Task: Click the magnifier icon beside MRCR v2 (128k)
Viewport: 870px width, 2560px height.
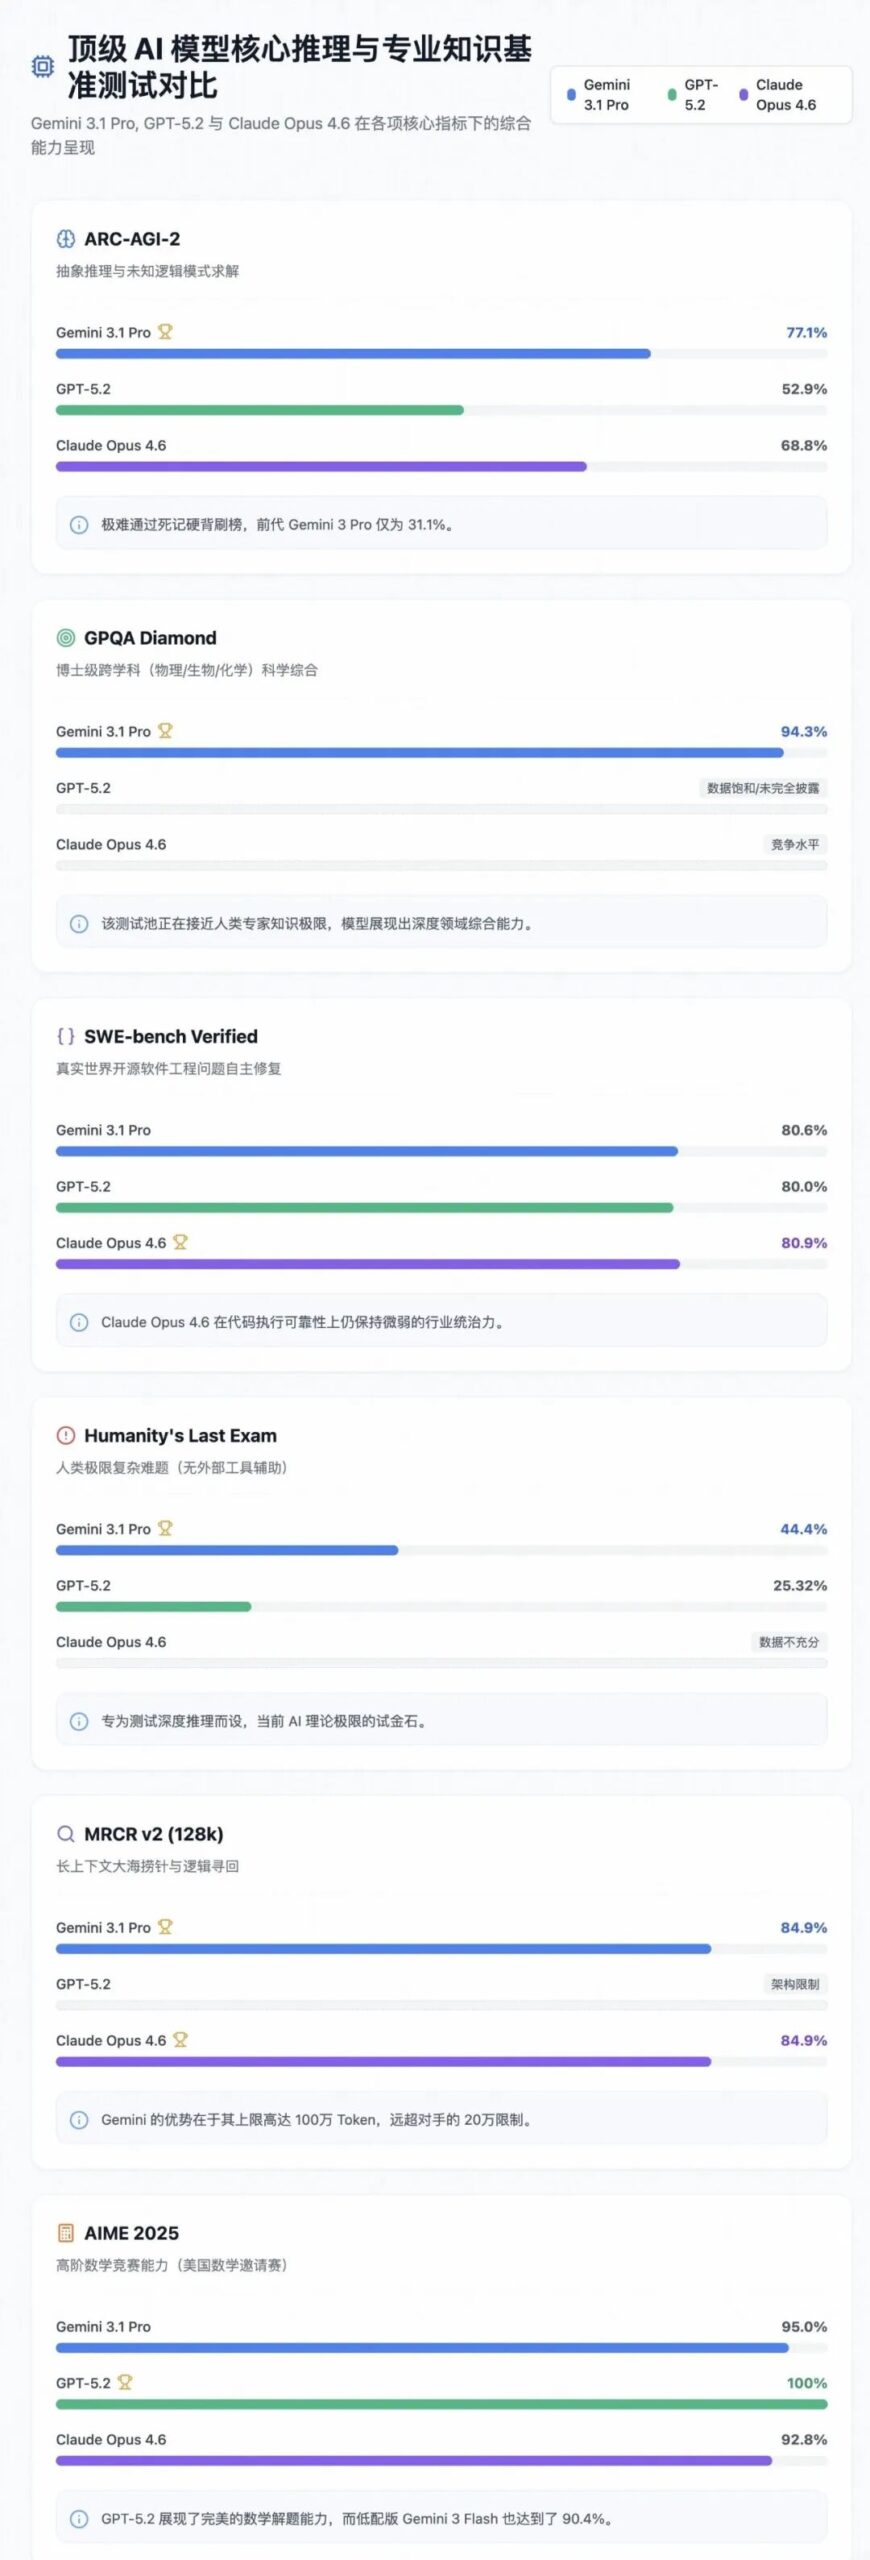Action: [x=66, y=1834]
